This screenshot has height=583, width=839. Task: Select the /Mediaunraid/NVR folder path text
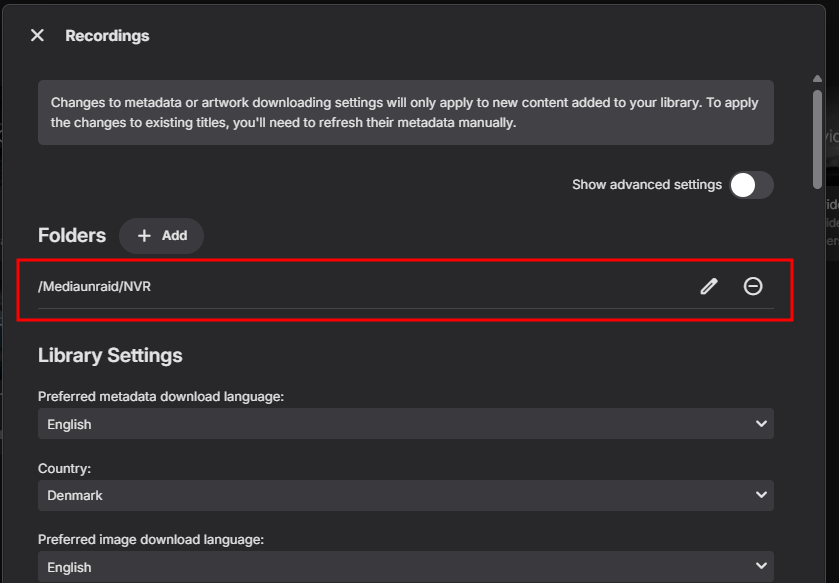(x=95, y=287)
